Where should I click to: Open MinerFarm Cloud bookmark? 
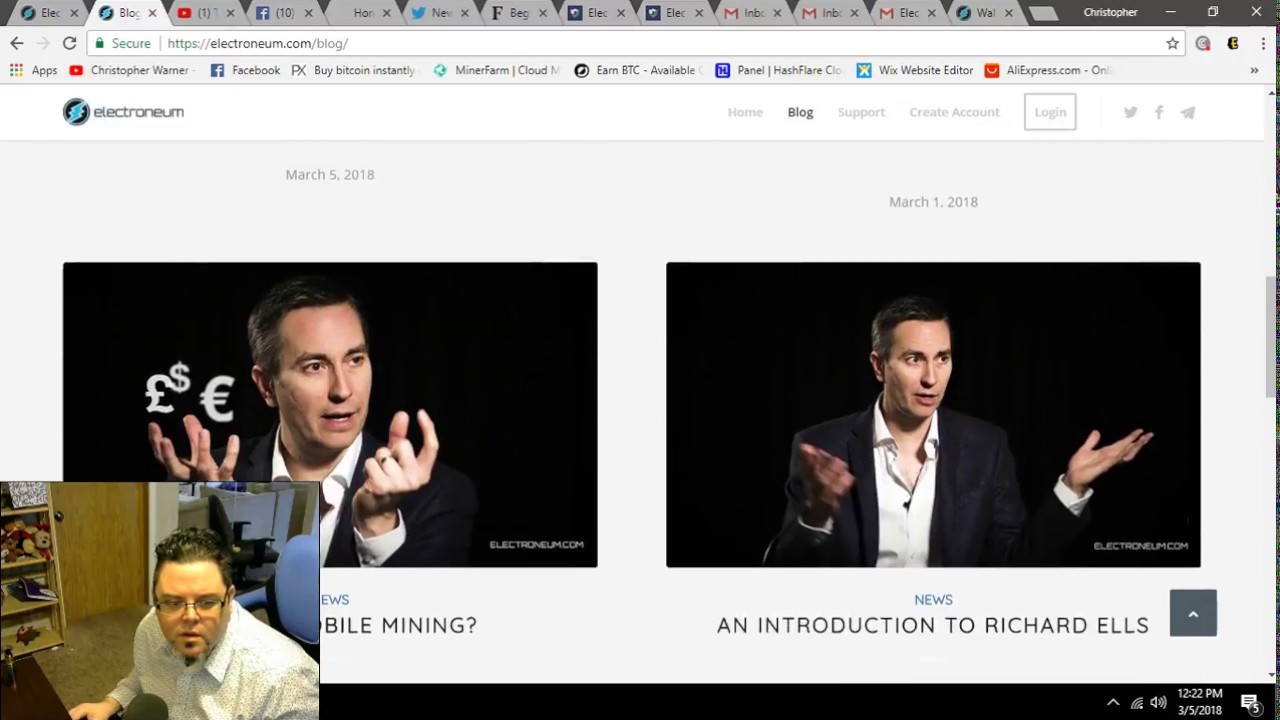pyautogui.click(x=497, y=70)
